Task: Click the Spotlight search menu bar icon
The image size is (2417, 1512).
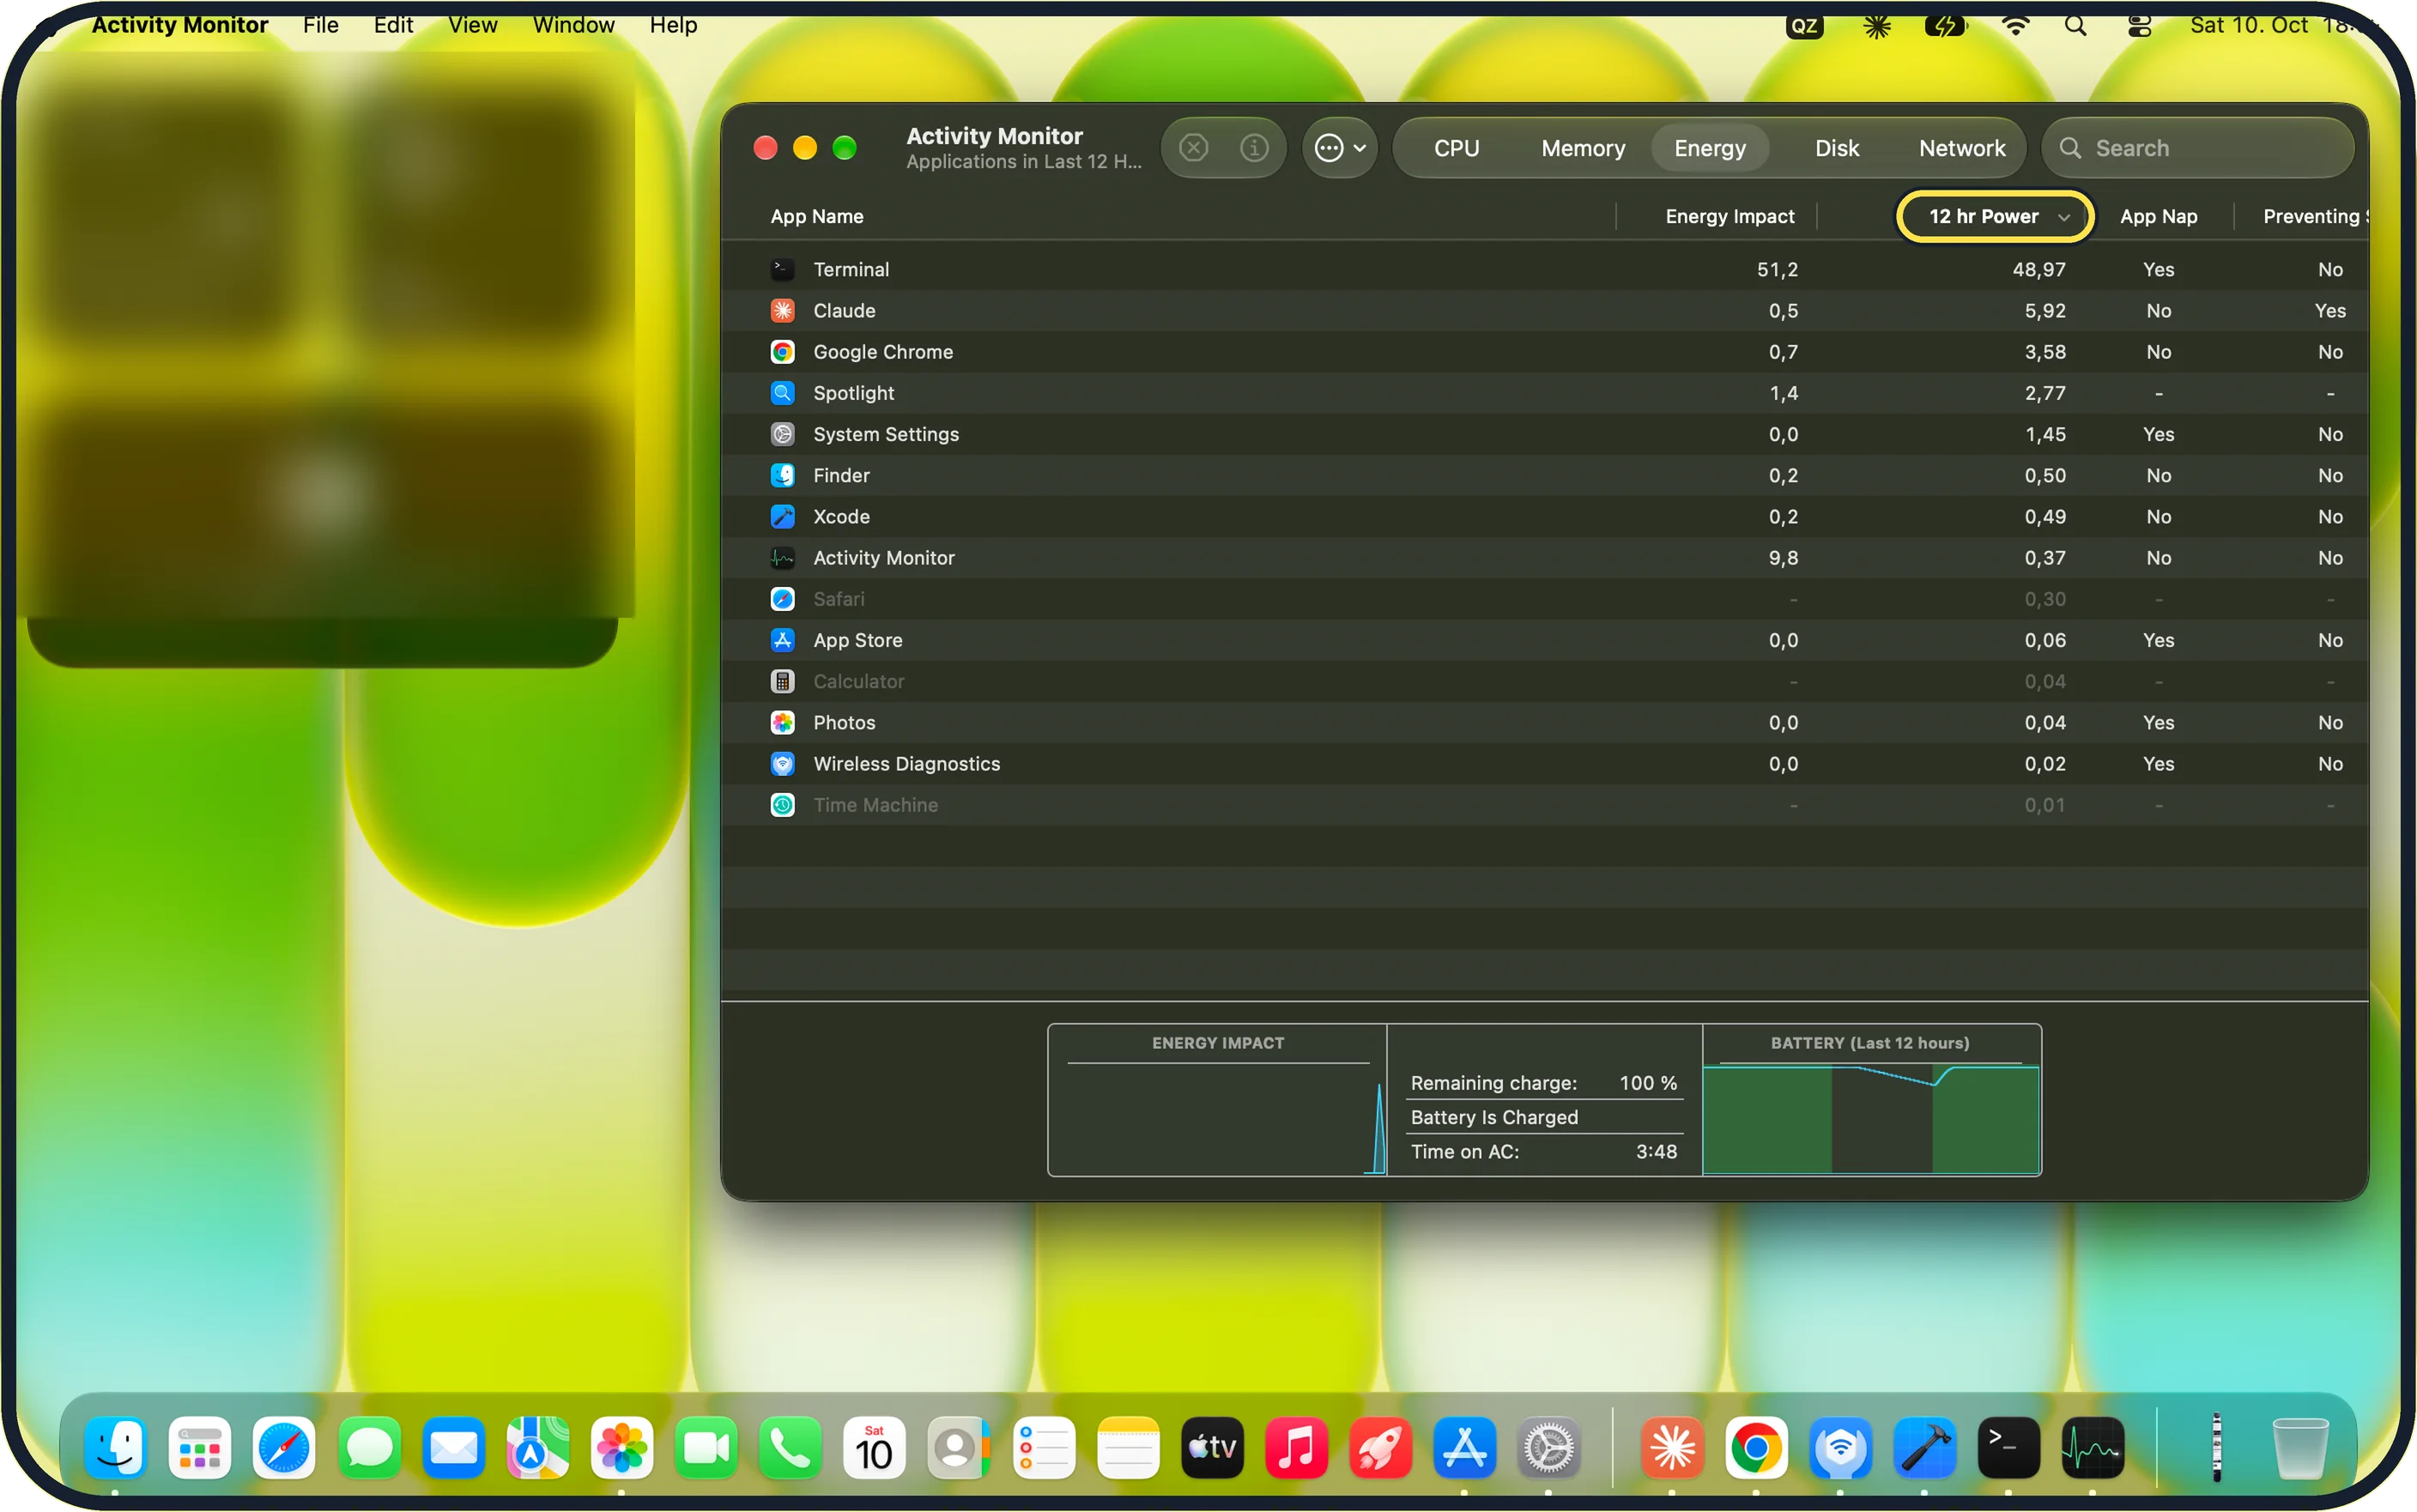Action: click(x=2075, y=26)
